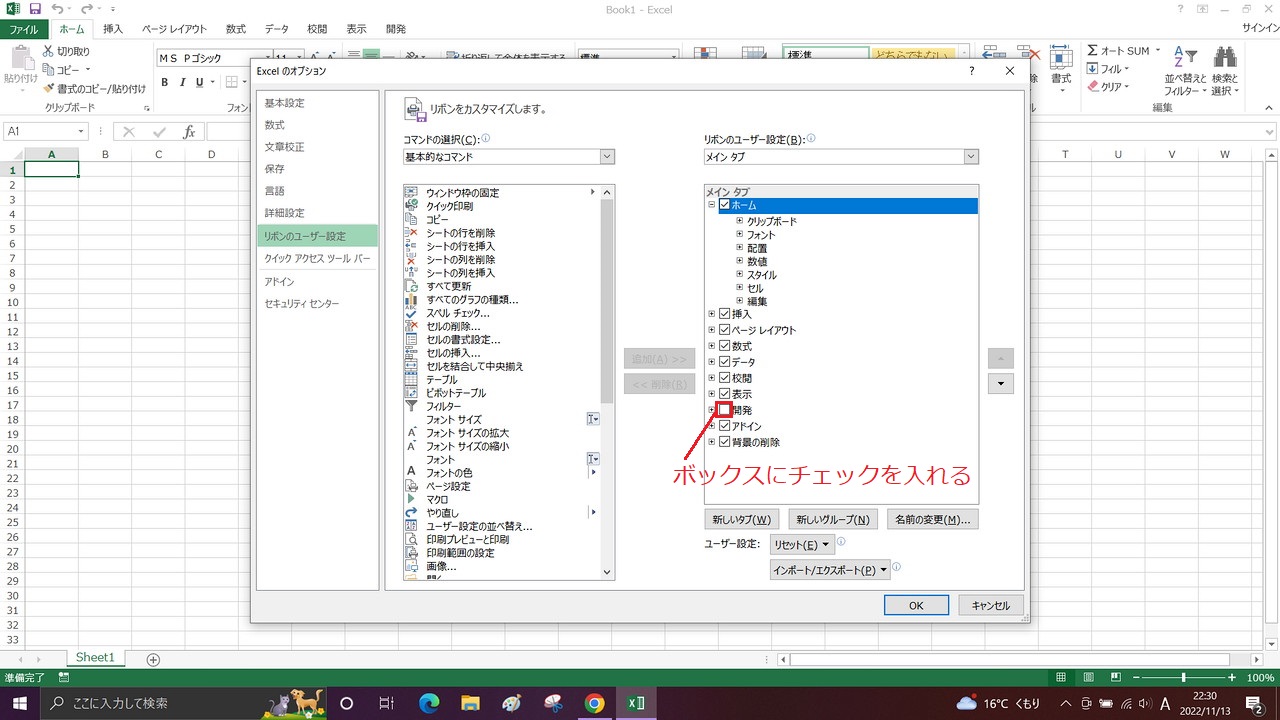Click the Cut (切り取り) scissors icon
This screenshot has height=720, width=1280.
tap(47, 51)
